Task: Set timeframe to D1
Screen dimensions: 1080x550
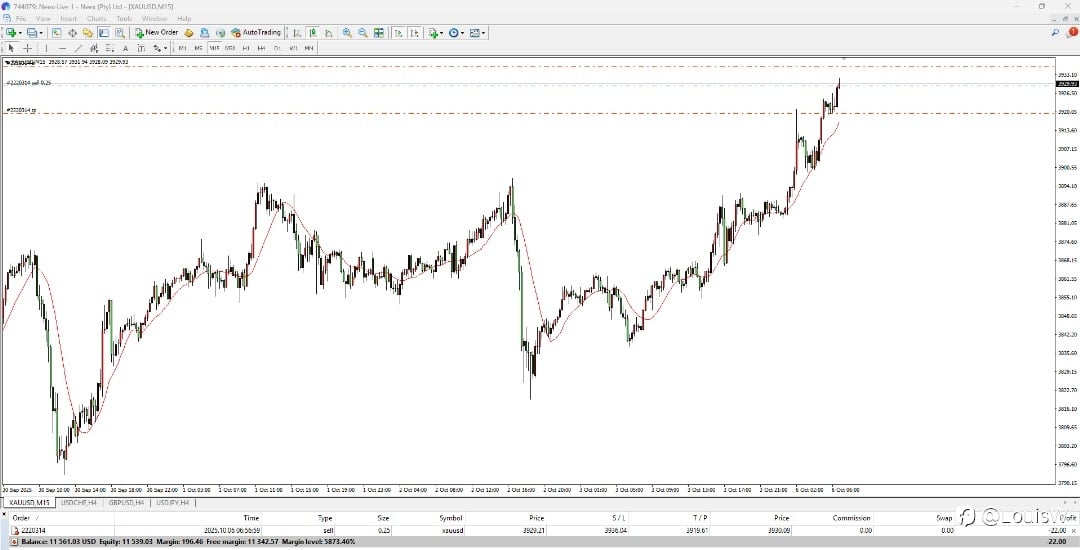Action: 278,48
